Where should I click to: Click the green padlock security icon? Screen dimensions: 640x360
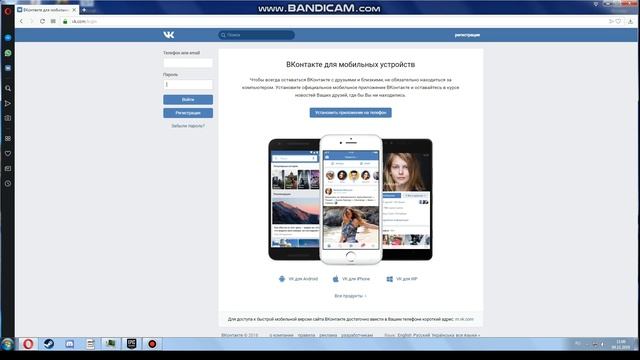(x=65, y=21)
